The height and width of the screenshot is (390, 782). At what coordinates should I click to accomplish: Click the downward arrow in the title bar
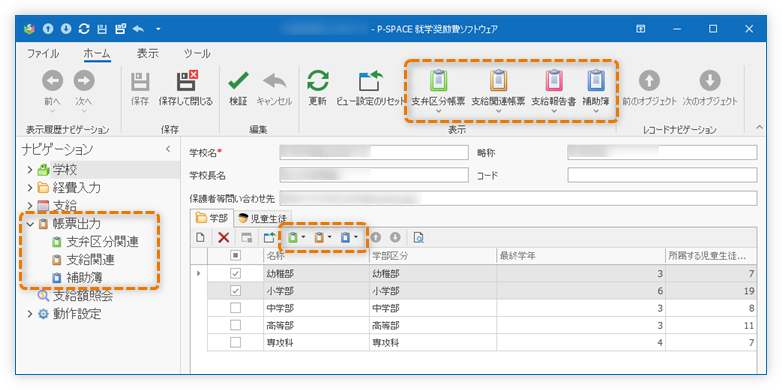tap(66, 29)
